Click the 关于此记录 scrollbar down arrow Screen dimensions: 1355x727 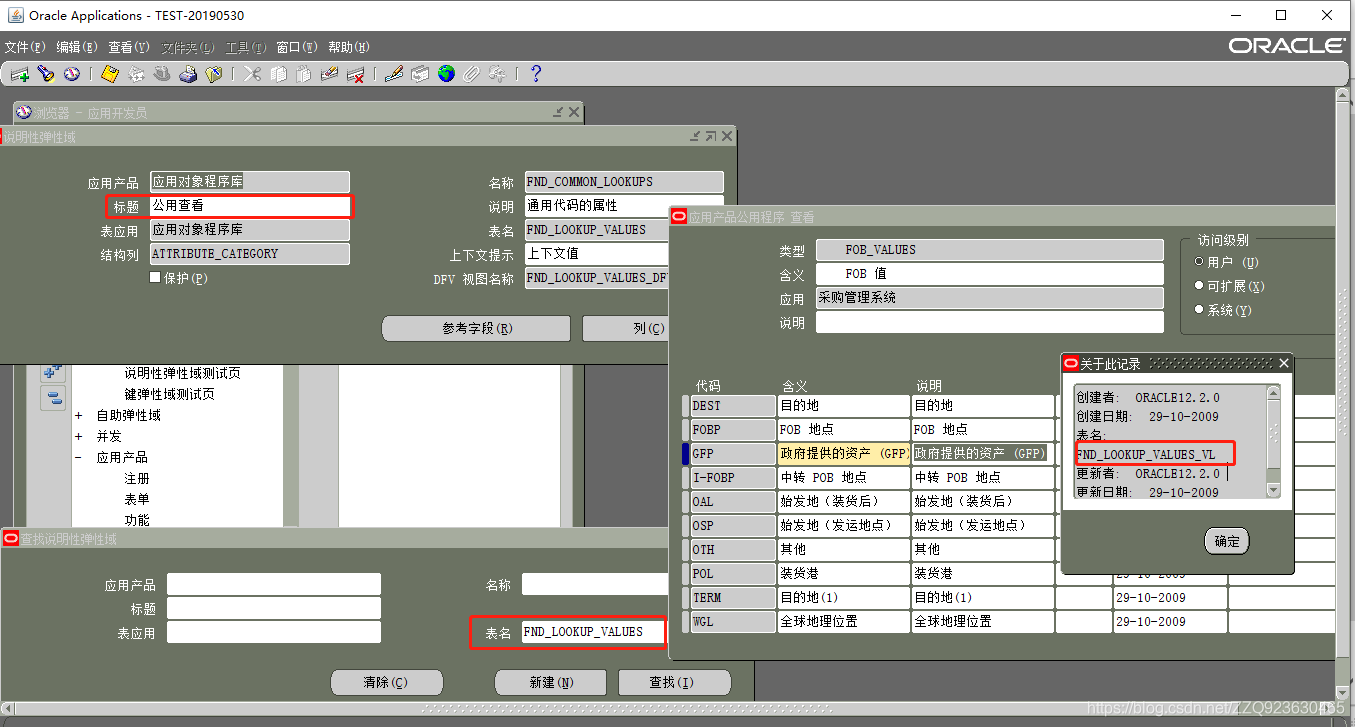pos(1273,490)
